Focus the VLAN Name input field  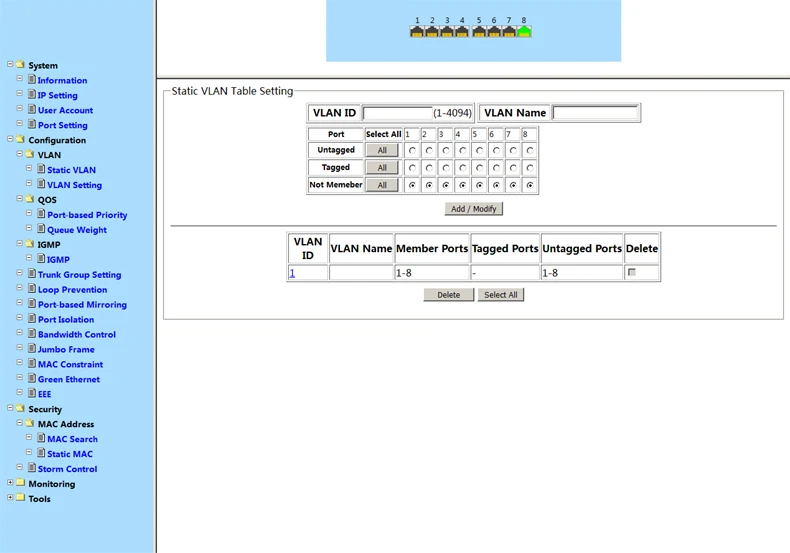coord(596,113)
